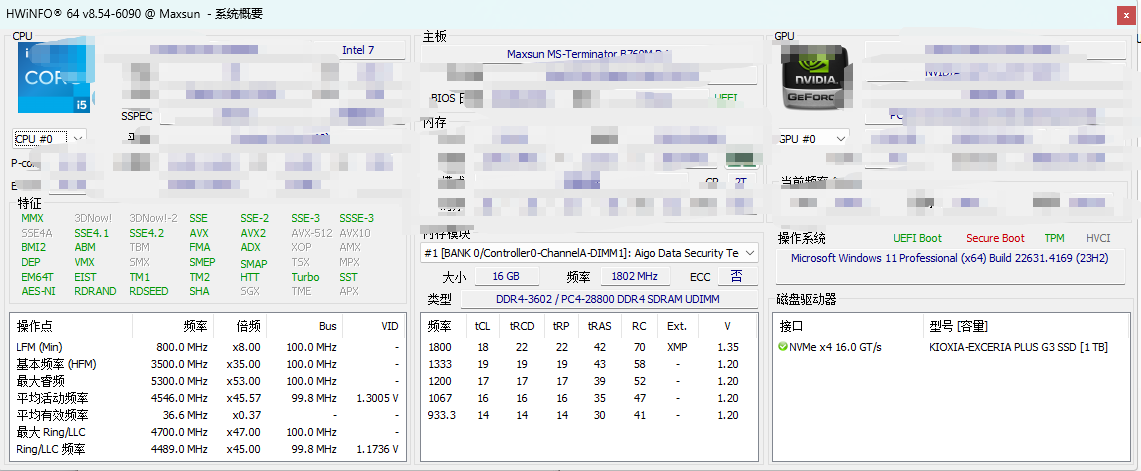Click the 5300.0 MHz max turbo frequency value
The width and height of the screenshot is (1141, 471).
[181, 381]
